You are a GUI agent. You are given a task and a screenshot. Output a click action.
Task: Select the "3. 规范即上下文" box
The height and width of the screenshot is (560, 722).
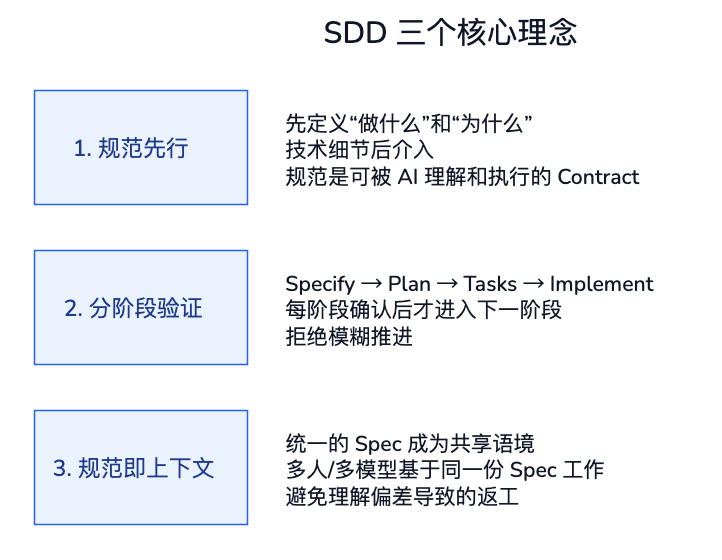(141, 468)
